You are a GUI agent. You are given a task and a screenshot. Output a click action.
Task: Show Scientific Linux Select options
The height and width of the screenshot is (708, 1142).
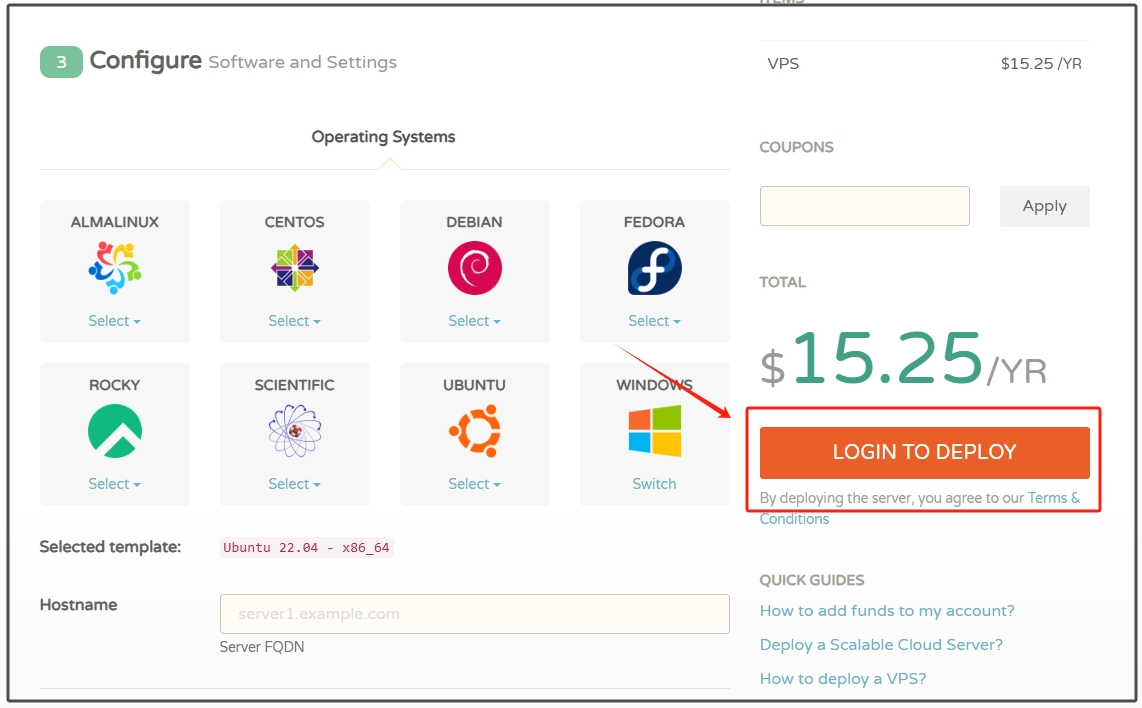coord(294,484)
